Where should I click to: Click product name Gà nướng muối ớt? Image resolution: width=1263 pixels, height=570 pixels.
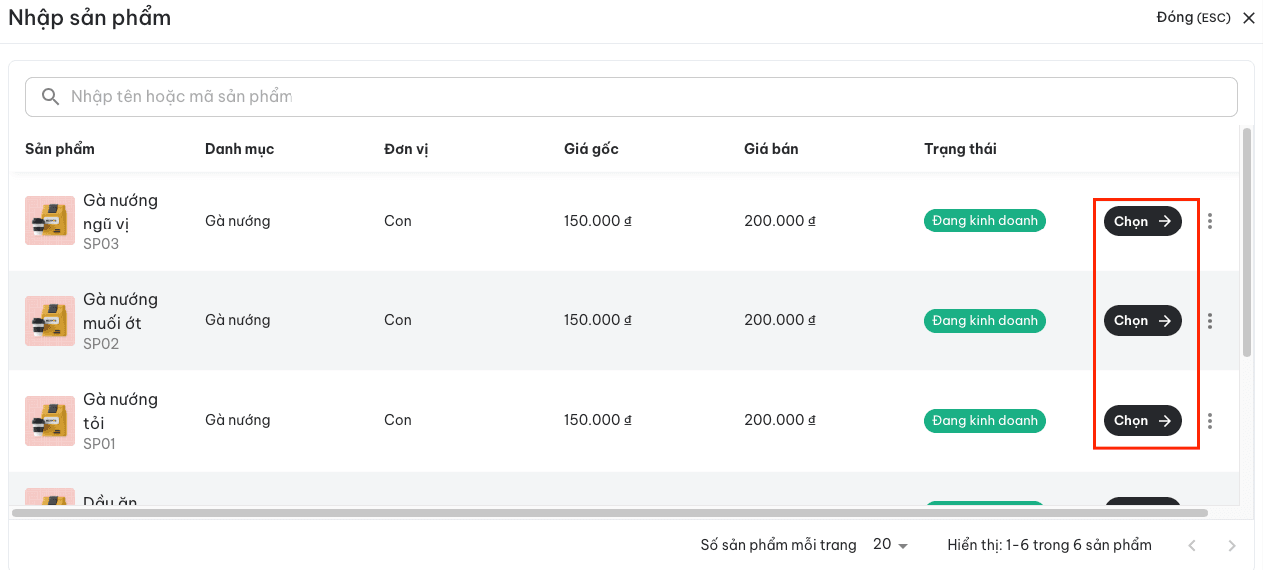coord(120,311)
